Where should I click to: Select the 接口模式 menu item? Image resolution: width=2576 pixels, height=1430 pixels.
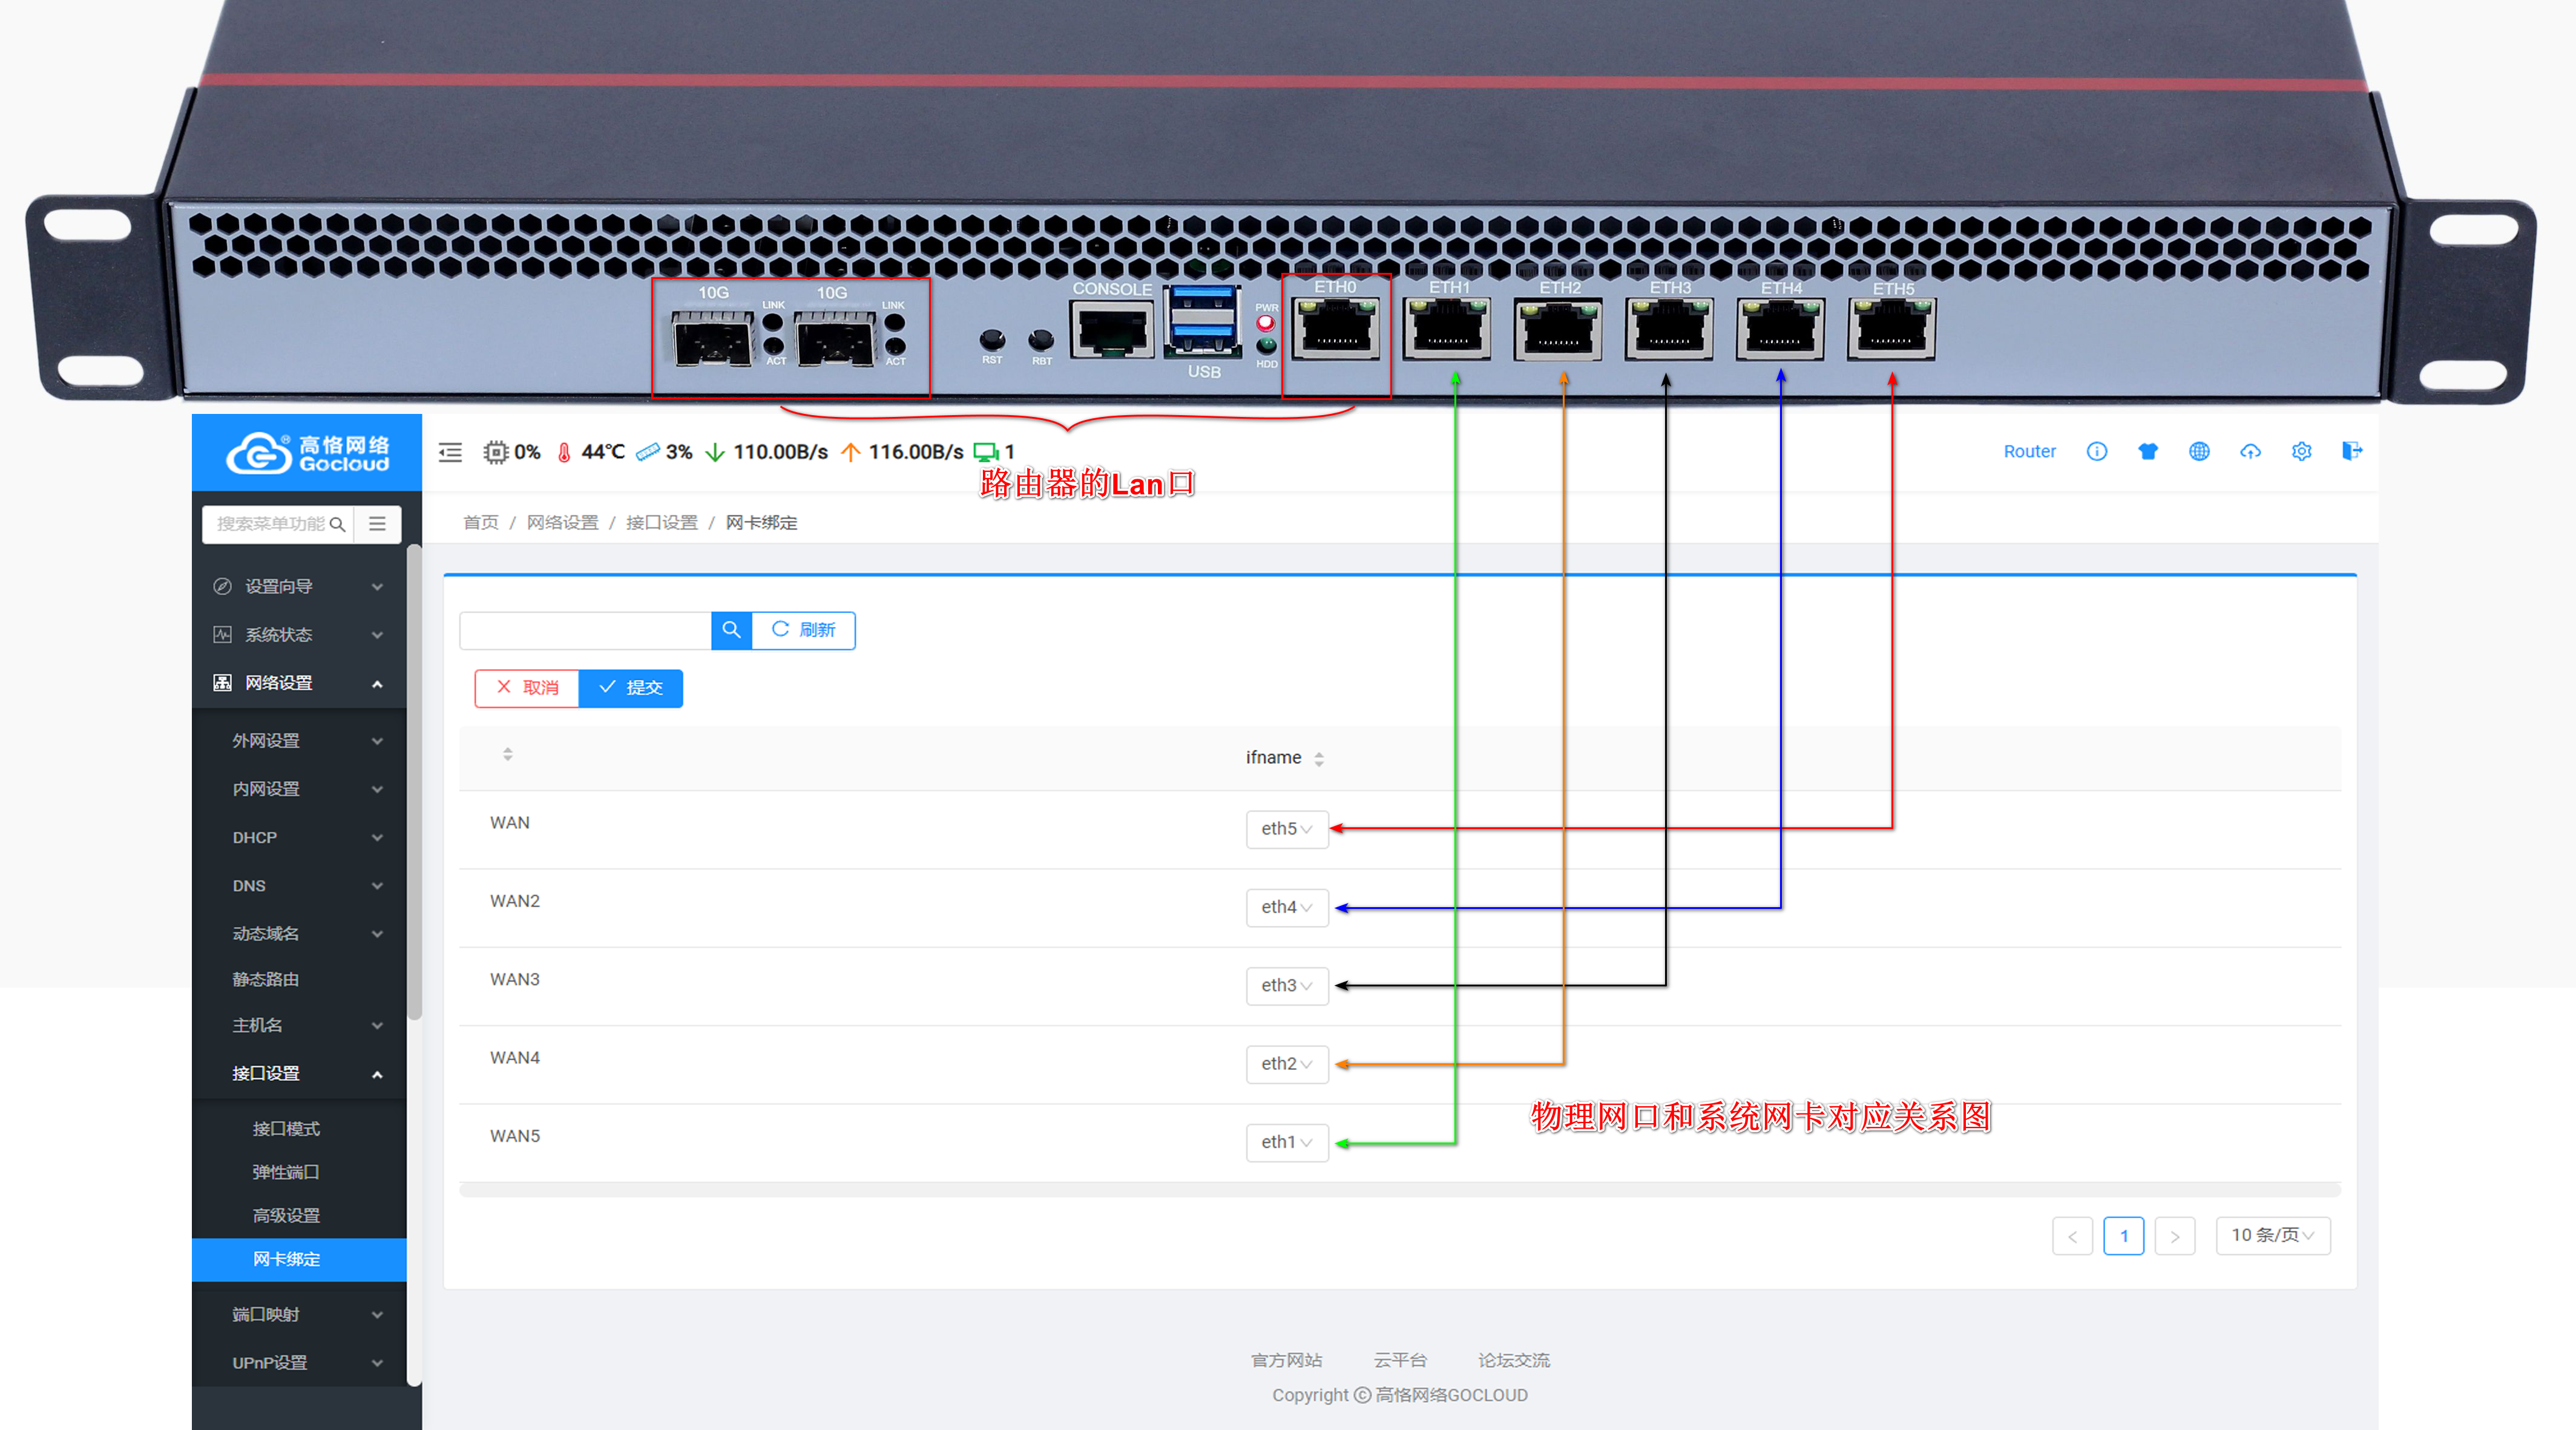[286, 1129]
